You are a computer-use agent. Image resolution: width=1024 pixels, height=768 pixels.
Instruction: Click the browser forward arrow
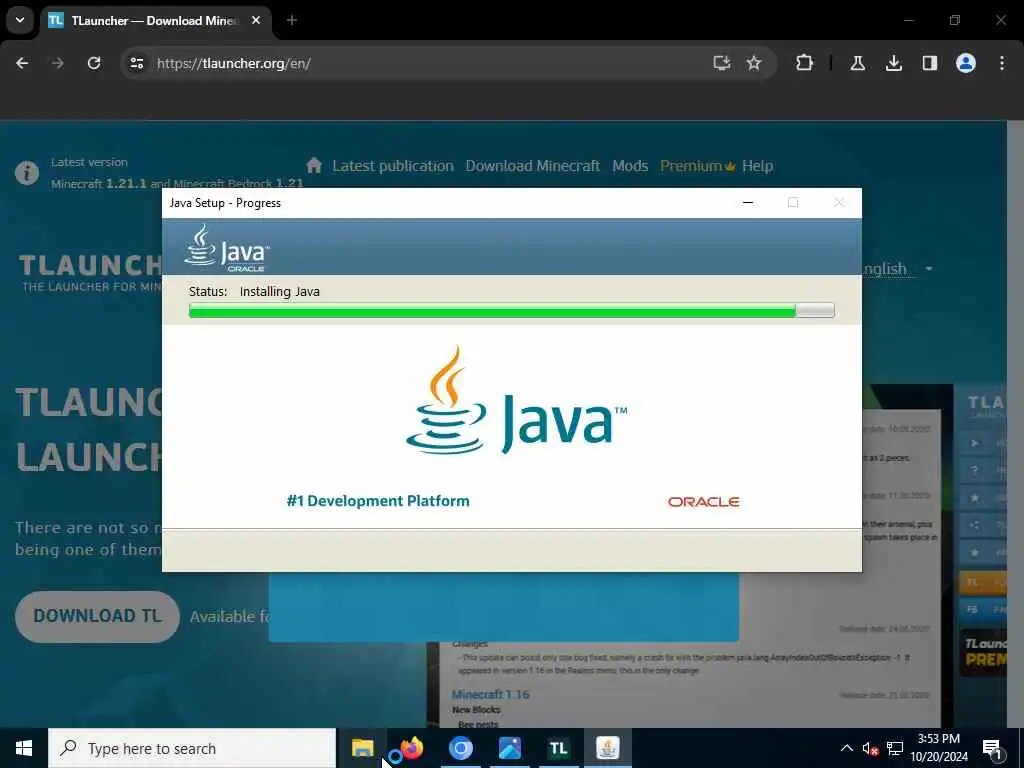(58, 63)
